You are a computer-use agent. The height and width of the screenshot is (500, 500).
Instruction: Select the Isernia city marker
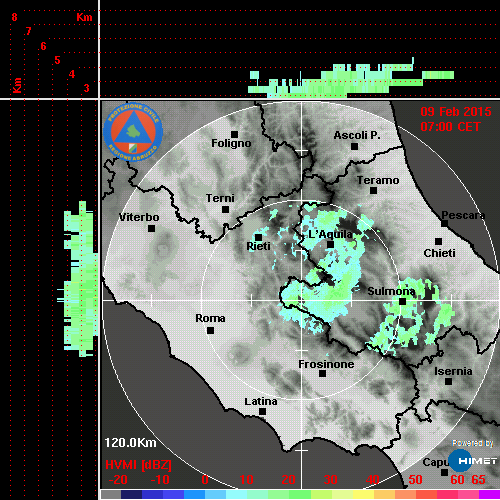[x=449, y=381]
